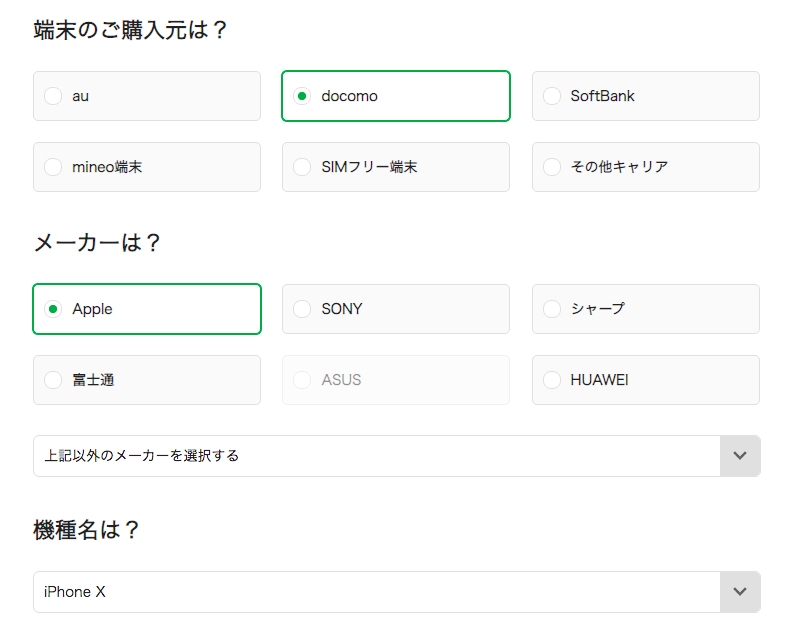Click the メーカーは？ heading

(97, 243)
